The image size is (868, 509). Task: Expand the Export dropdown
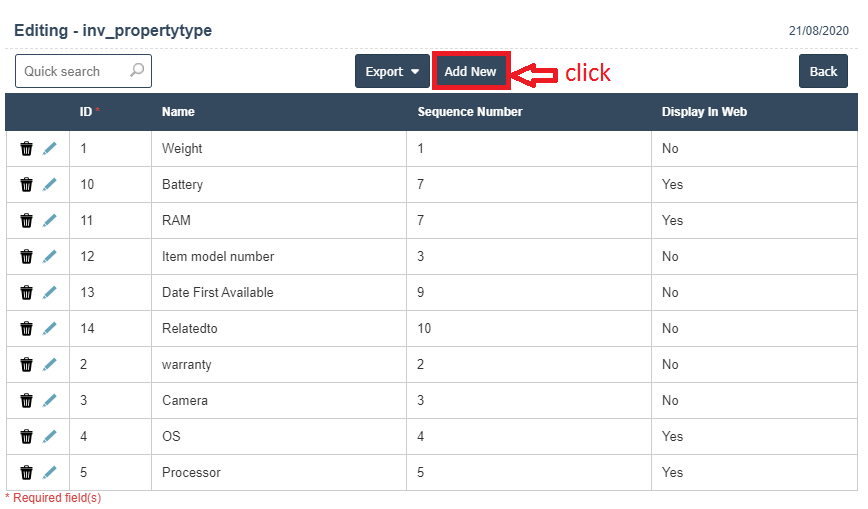tap(392, 72)
